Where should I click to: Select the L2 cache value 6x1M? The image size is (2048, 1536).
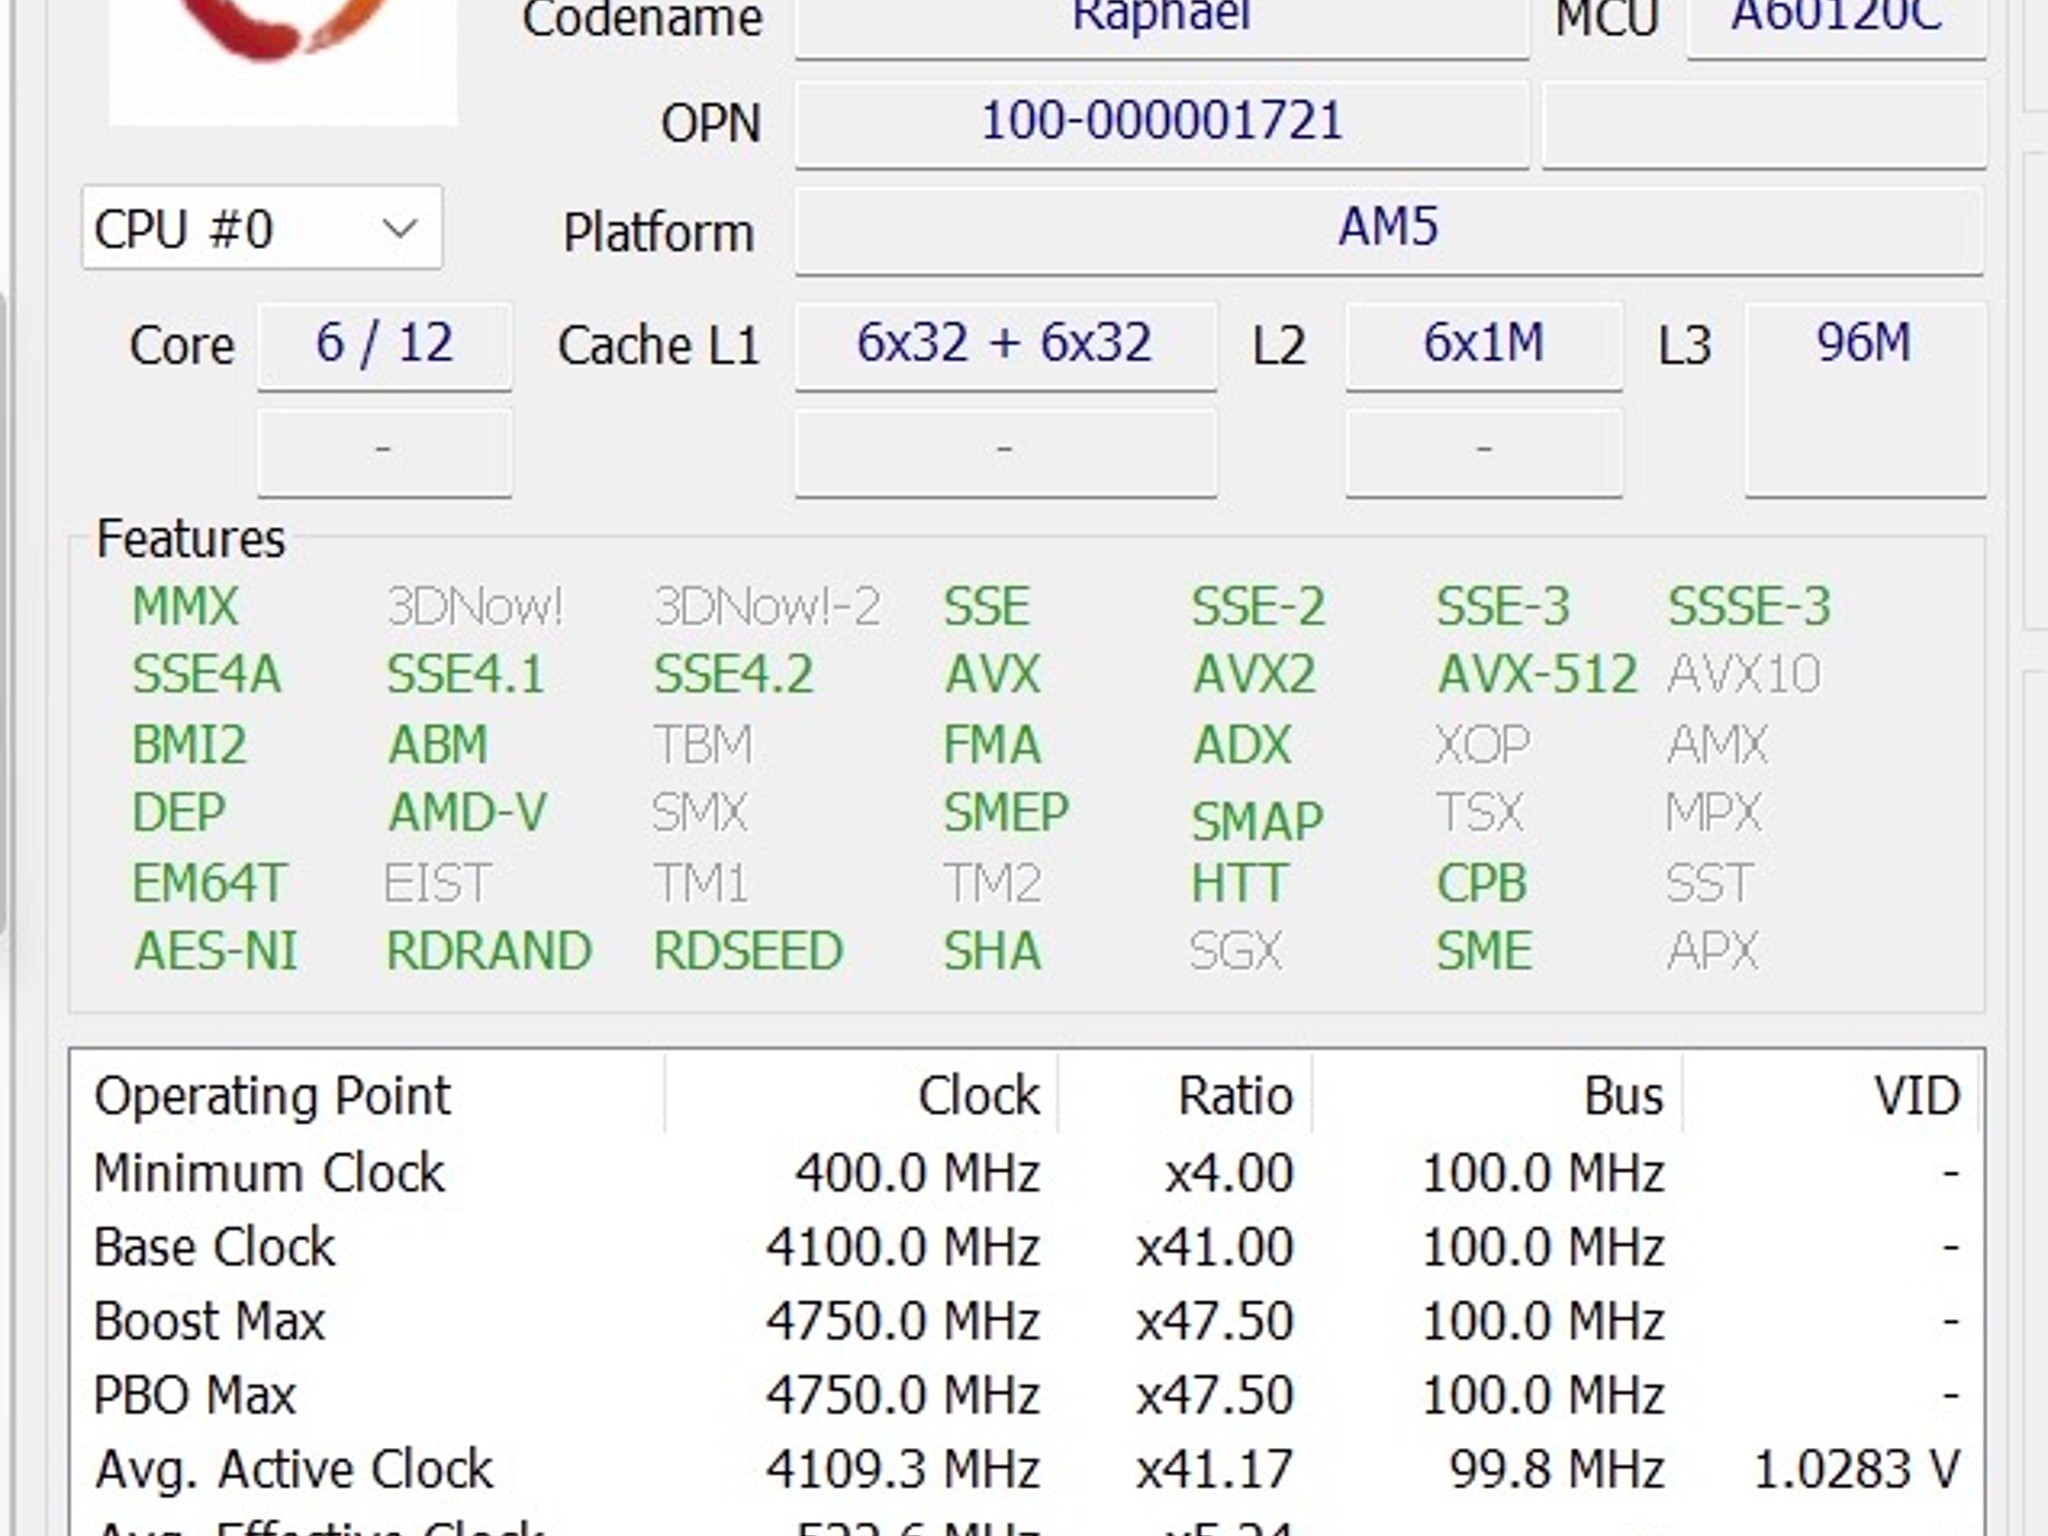pos(1484,345)
